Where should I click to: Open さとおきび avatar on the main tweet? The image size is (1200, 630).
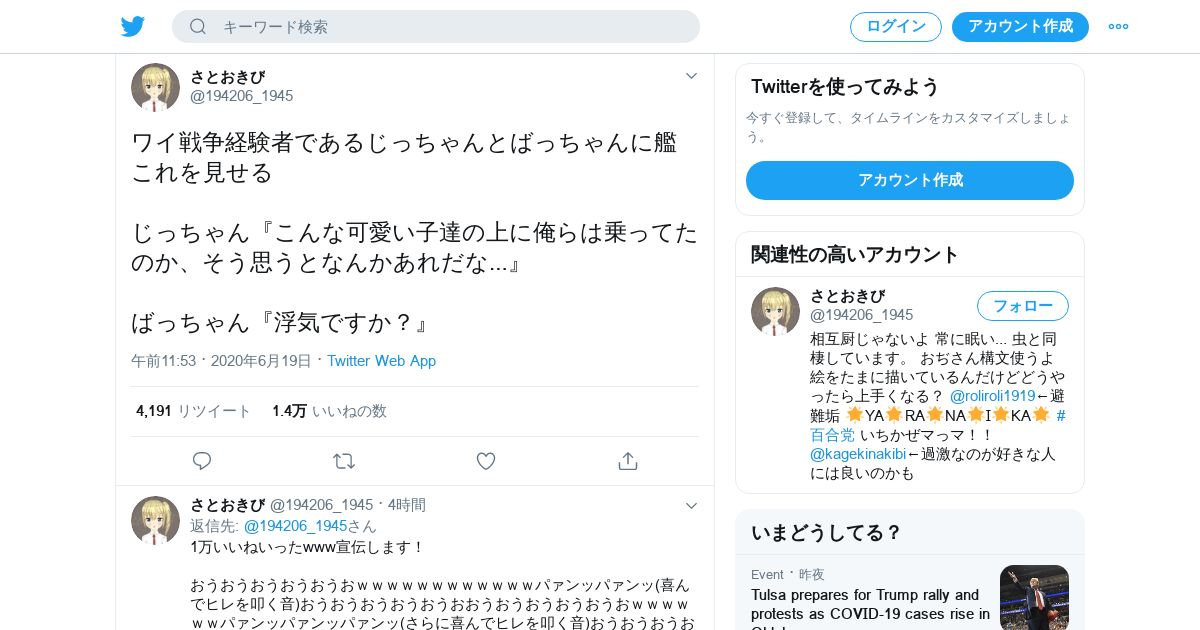(x=155, y=87)
